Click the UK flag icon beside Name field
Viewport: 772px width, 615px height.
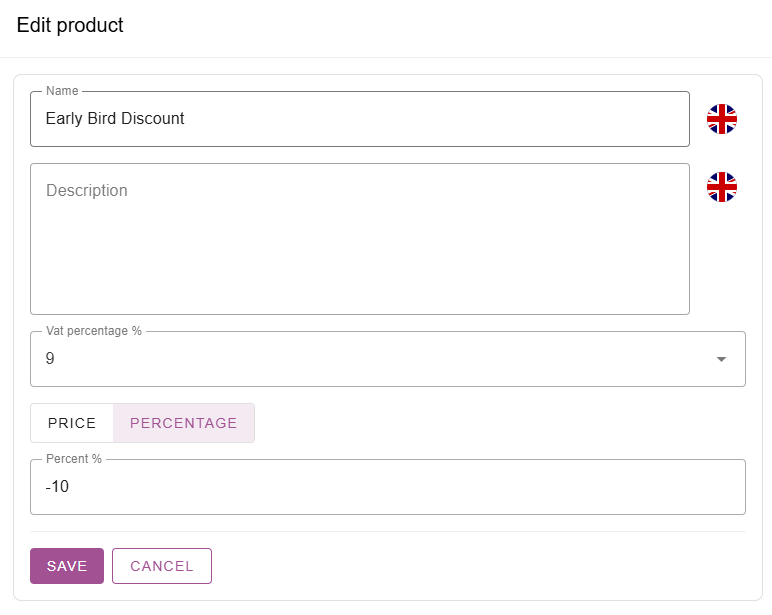721,119
